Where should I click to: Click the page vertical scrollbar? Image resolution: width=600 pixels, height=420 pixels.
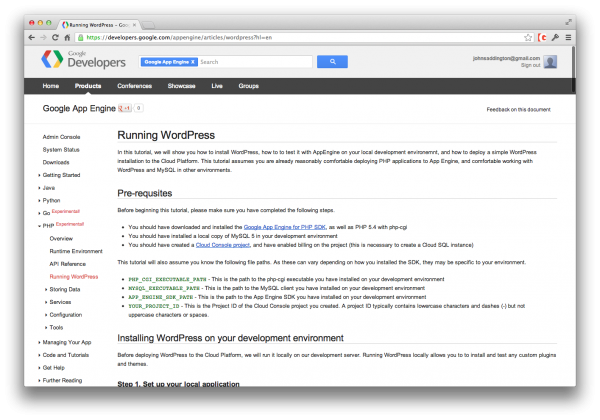573,69
